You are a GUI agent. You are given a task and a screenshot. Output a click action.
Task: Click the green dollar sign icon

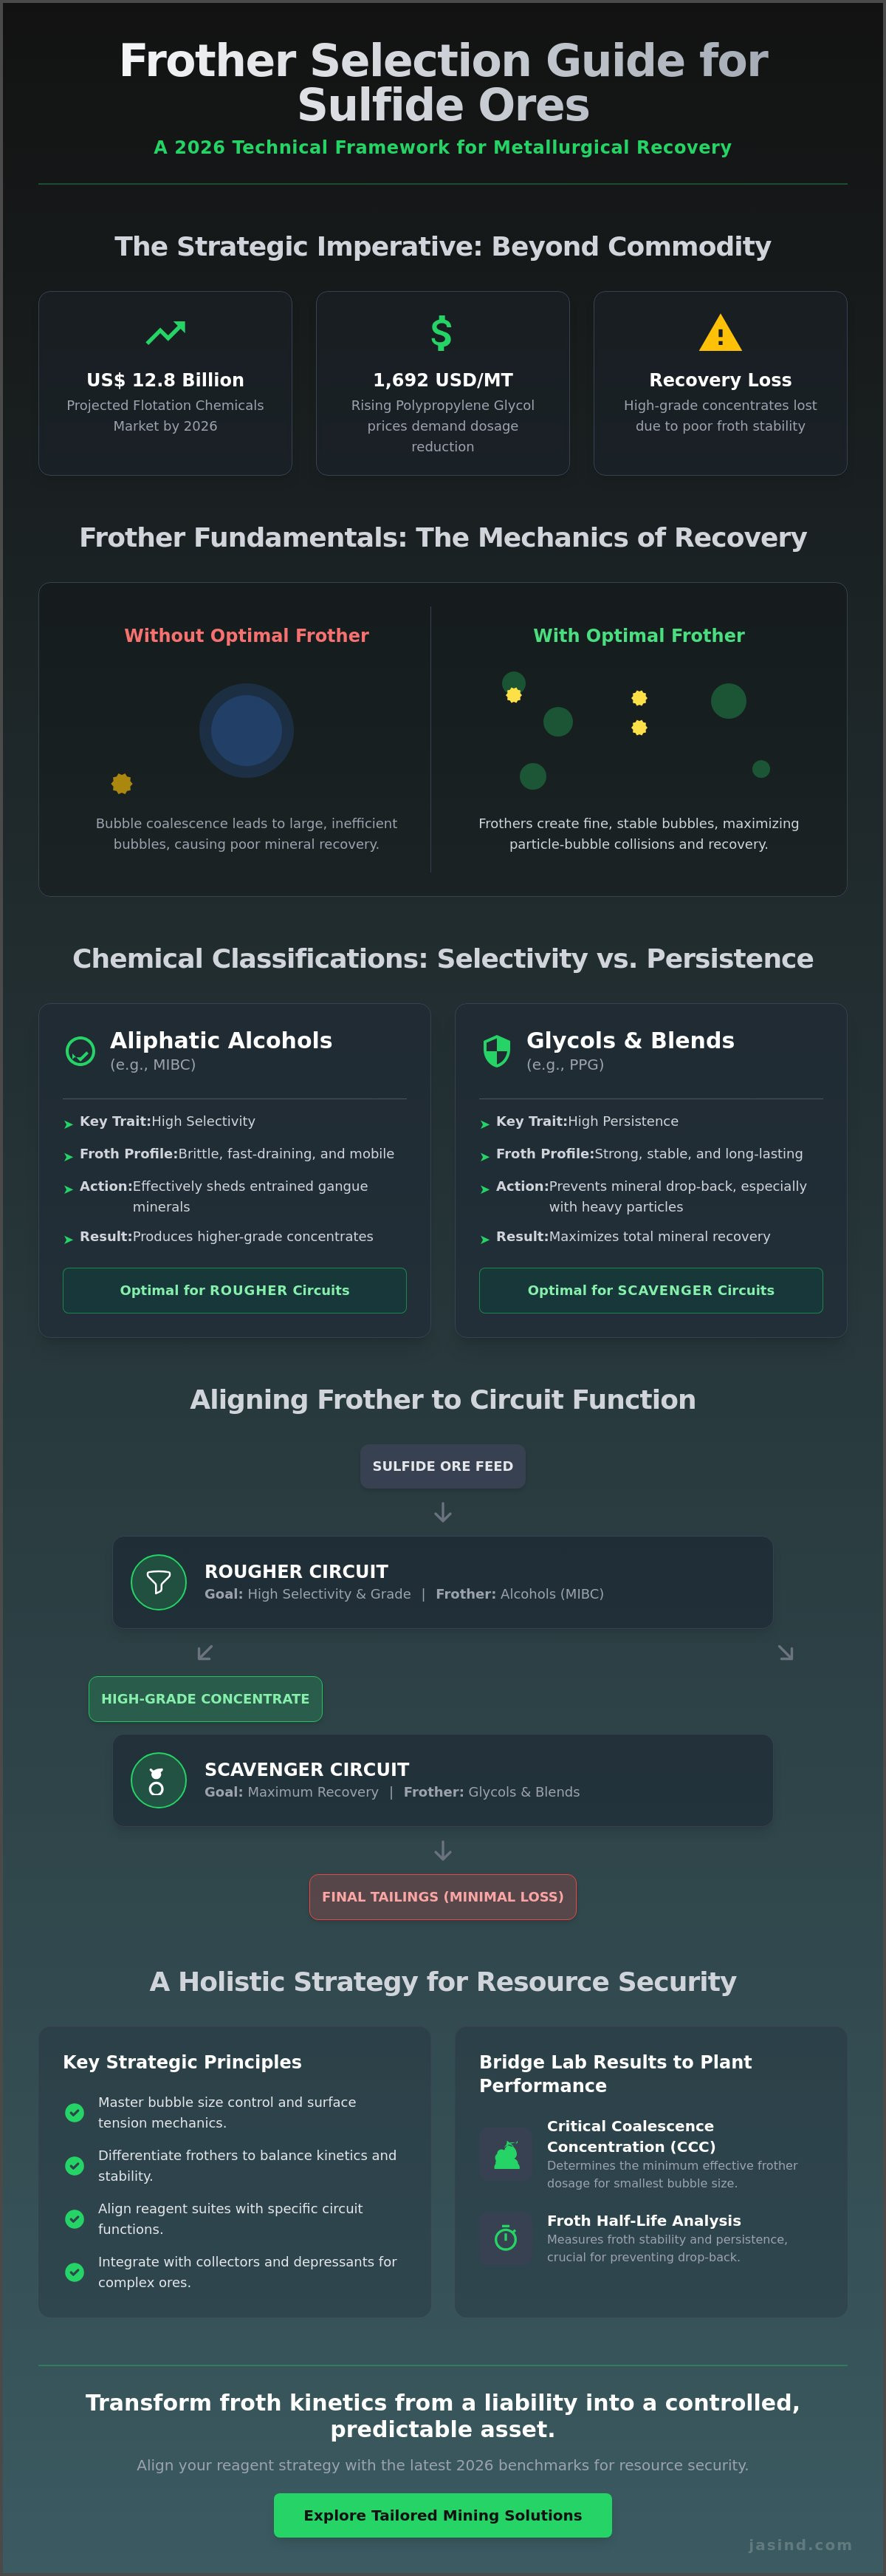click(442, 332)
